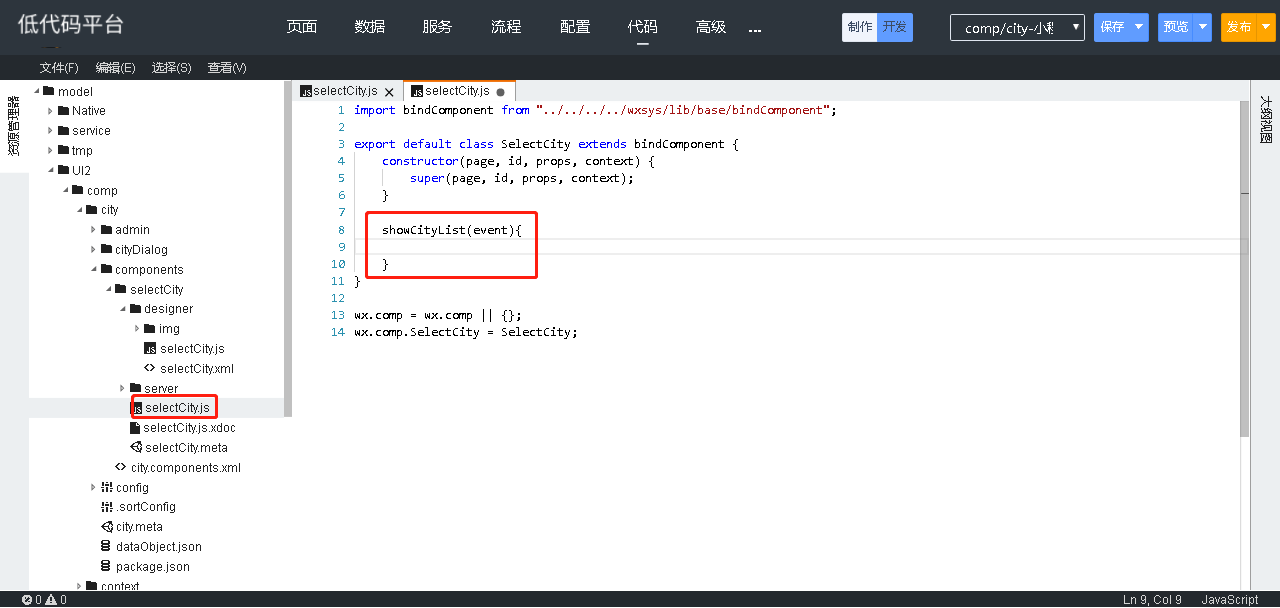This screenshot has width=1280, height=608.
Task: Go to the 数据 top navigation tab
Action: [369, 27]
